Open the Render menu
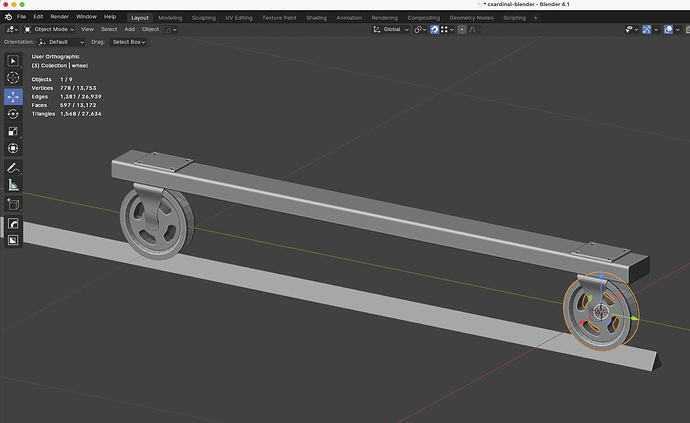690x423 pixels. pos(59,17)
